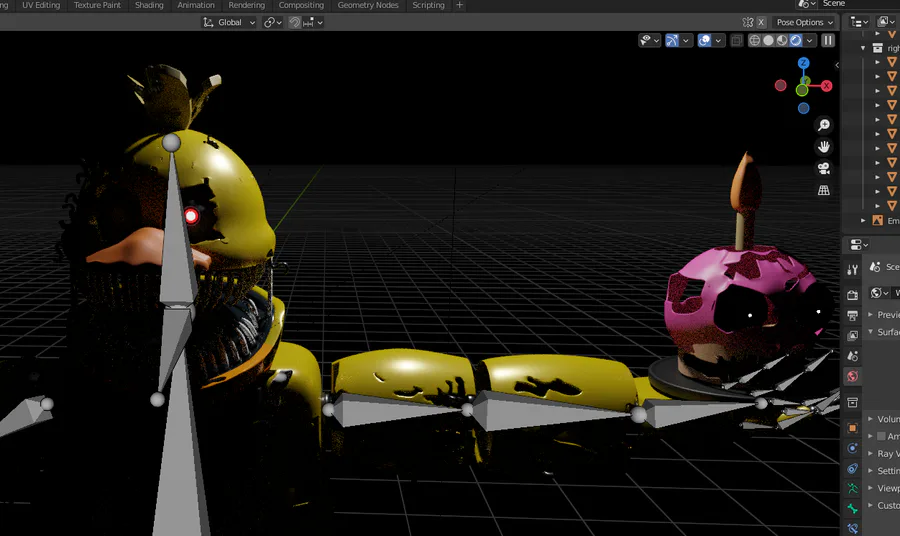Open the Pose Options dropdown
Screen dimensions: 900x536
[x=805, y=22]
